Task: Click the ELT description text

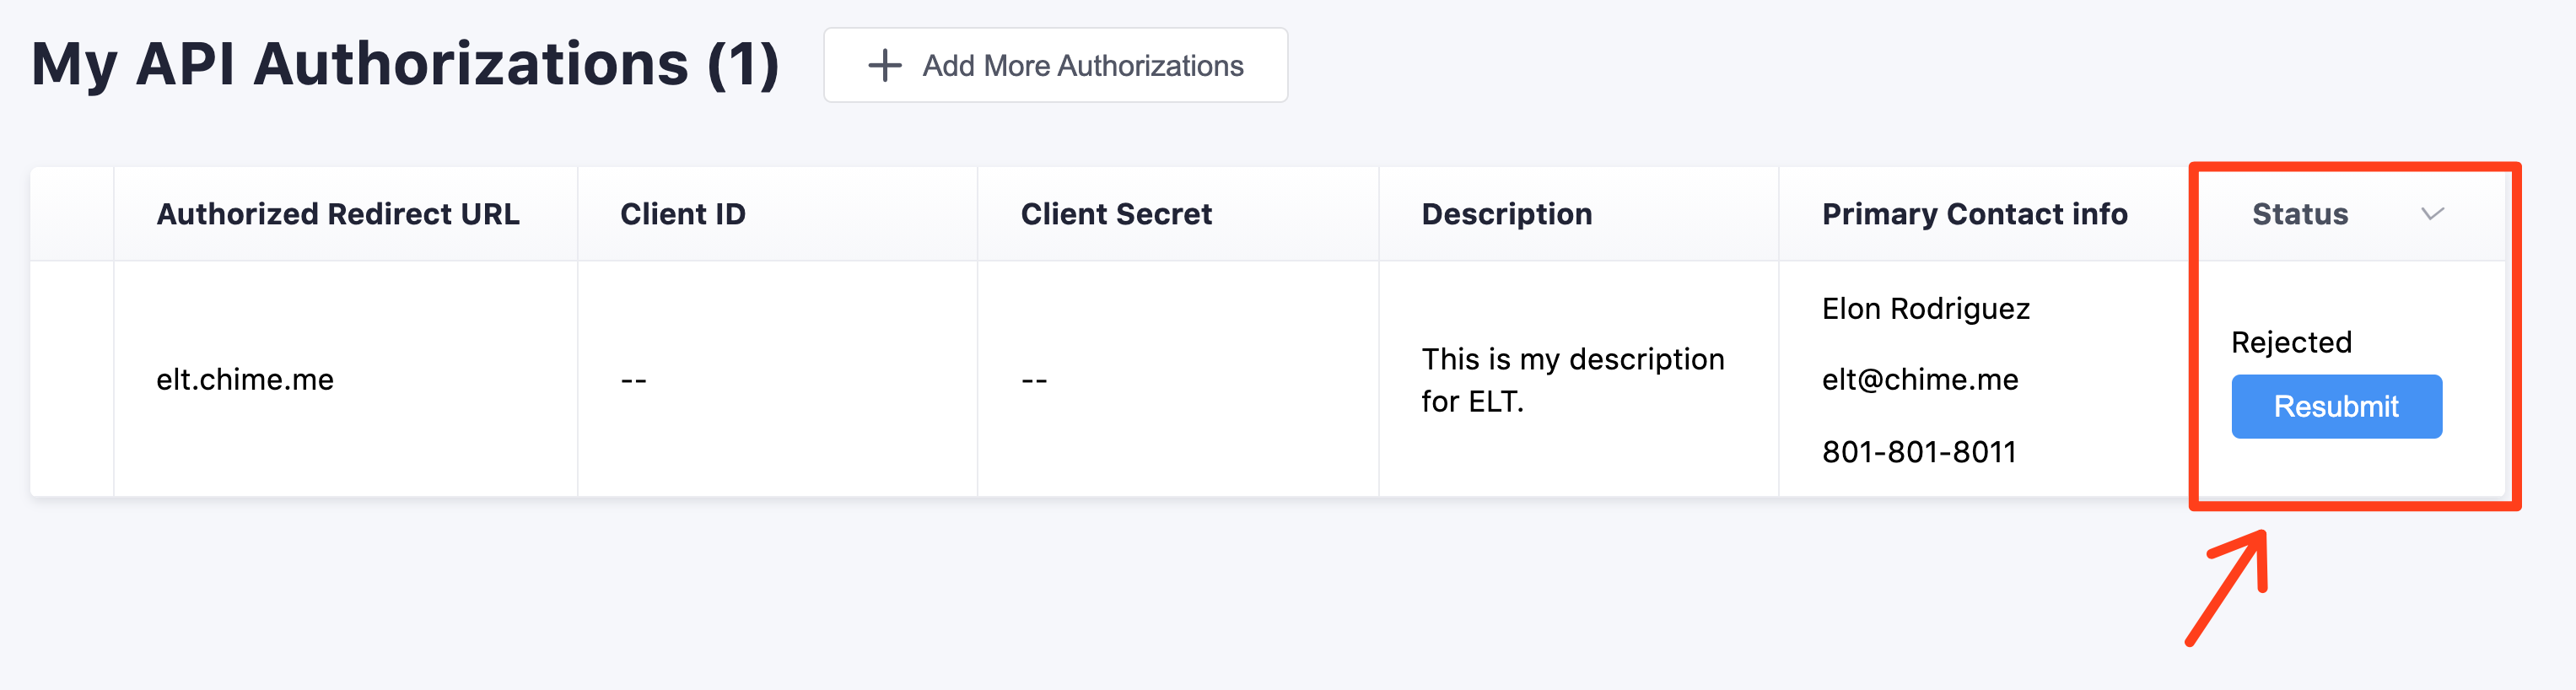Action: 1572,380
